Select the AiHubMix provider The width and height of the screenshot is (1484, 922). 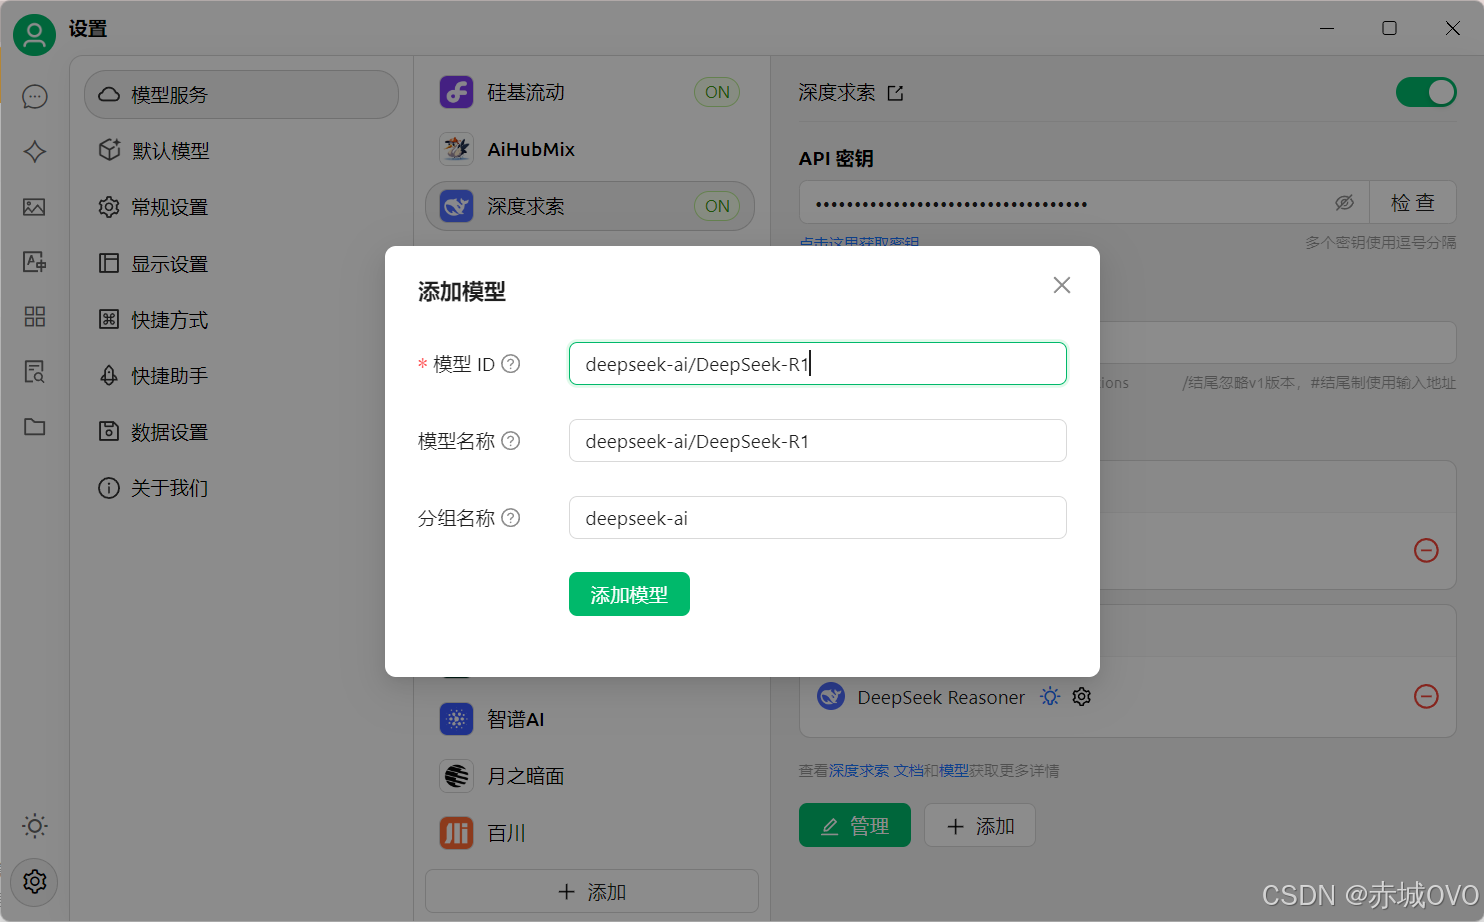click(590, 149)
